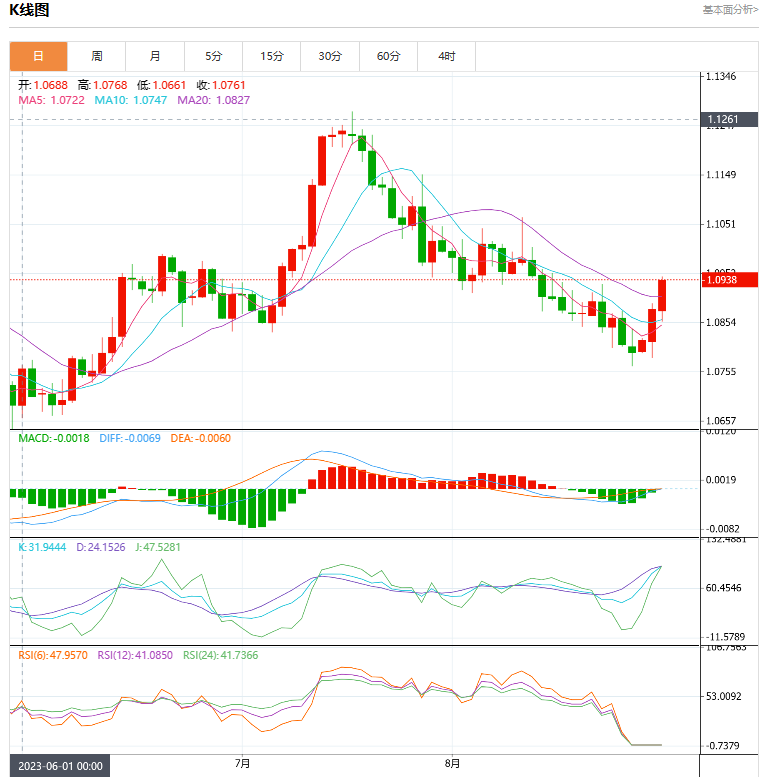Click the 1.0755 price axis label
Screen dimensions: 759x777
[721, 372]
